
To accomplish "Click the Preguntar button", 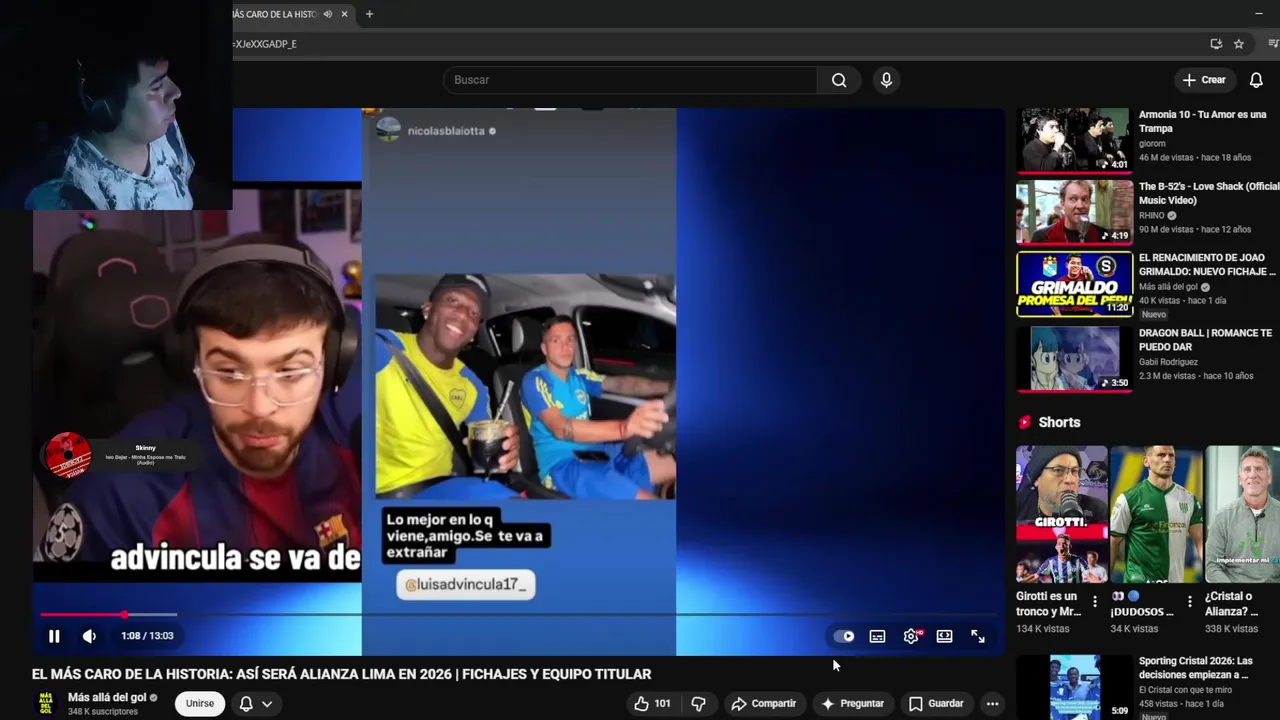I will [x=852, y=704].
